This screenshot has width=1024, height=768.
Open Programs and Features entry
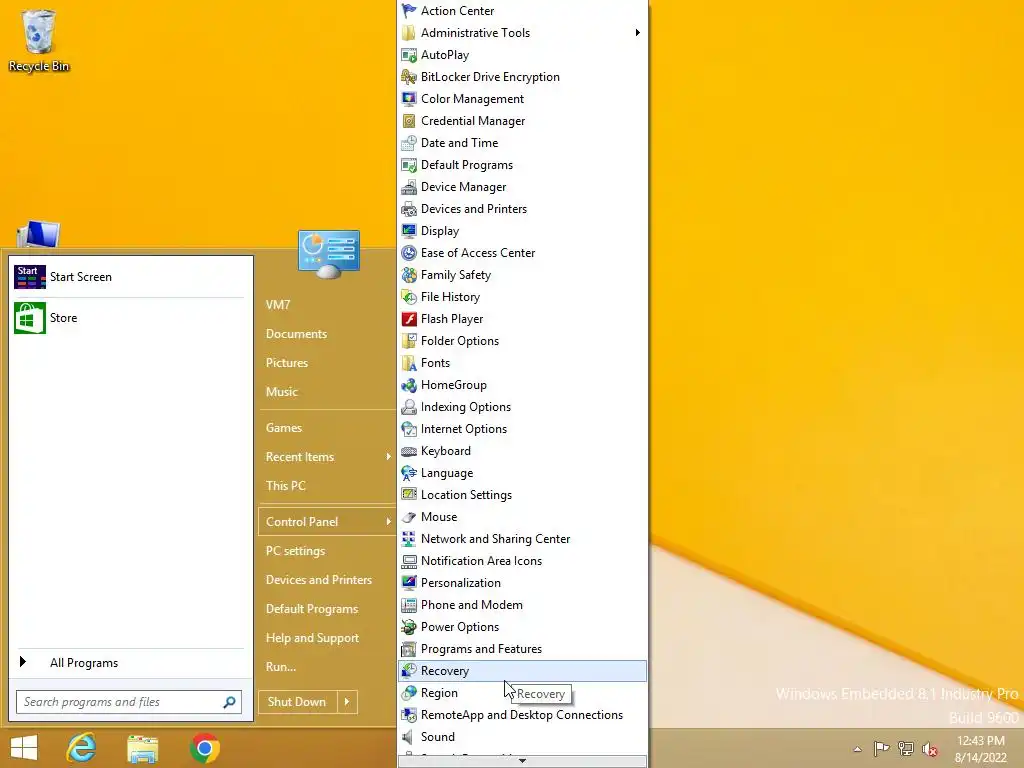(522, 649)
